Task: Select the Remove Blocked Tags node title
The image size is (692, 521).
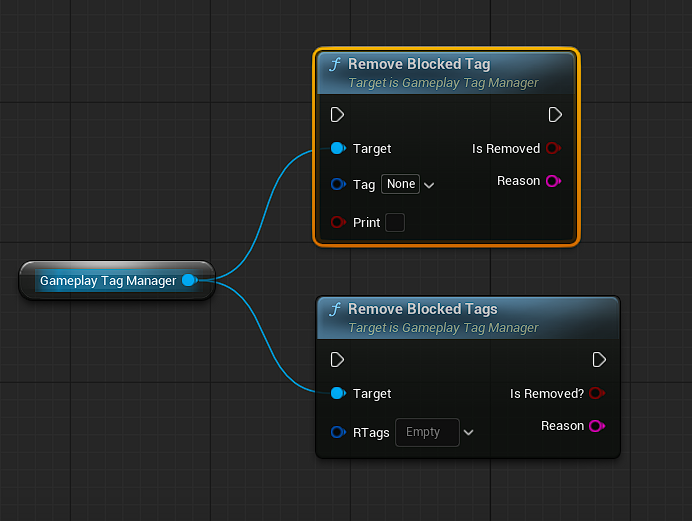Action: click(x=422, y=309)
